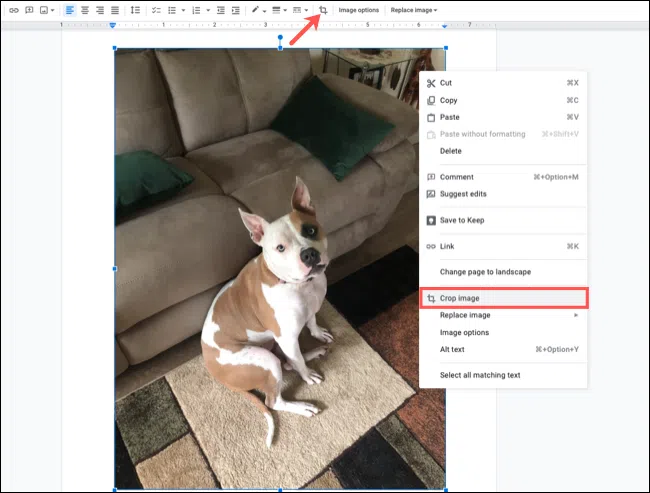Open the border weight dropdown
This screenshot has height=493, width=650.
pos(279,10)
